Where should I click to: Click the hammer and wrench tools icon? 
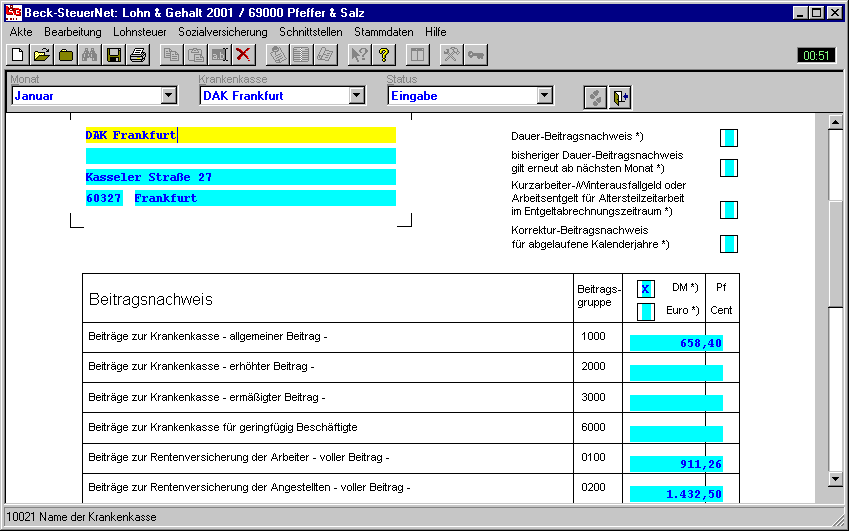[x=452, y=55]
